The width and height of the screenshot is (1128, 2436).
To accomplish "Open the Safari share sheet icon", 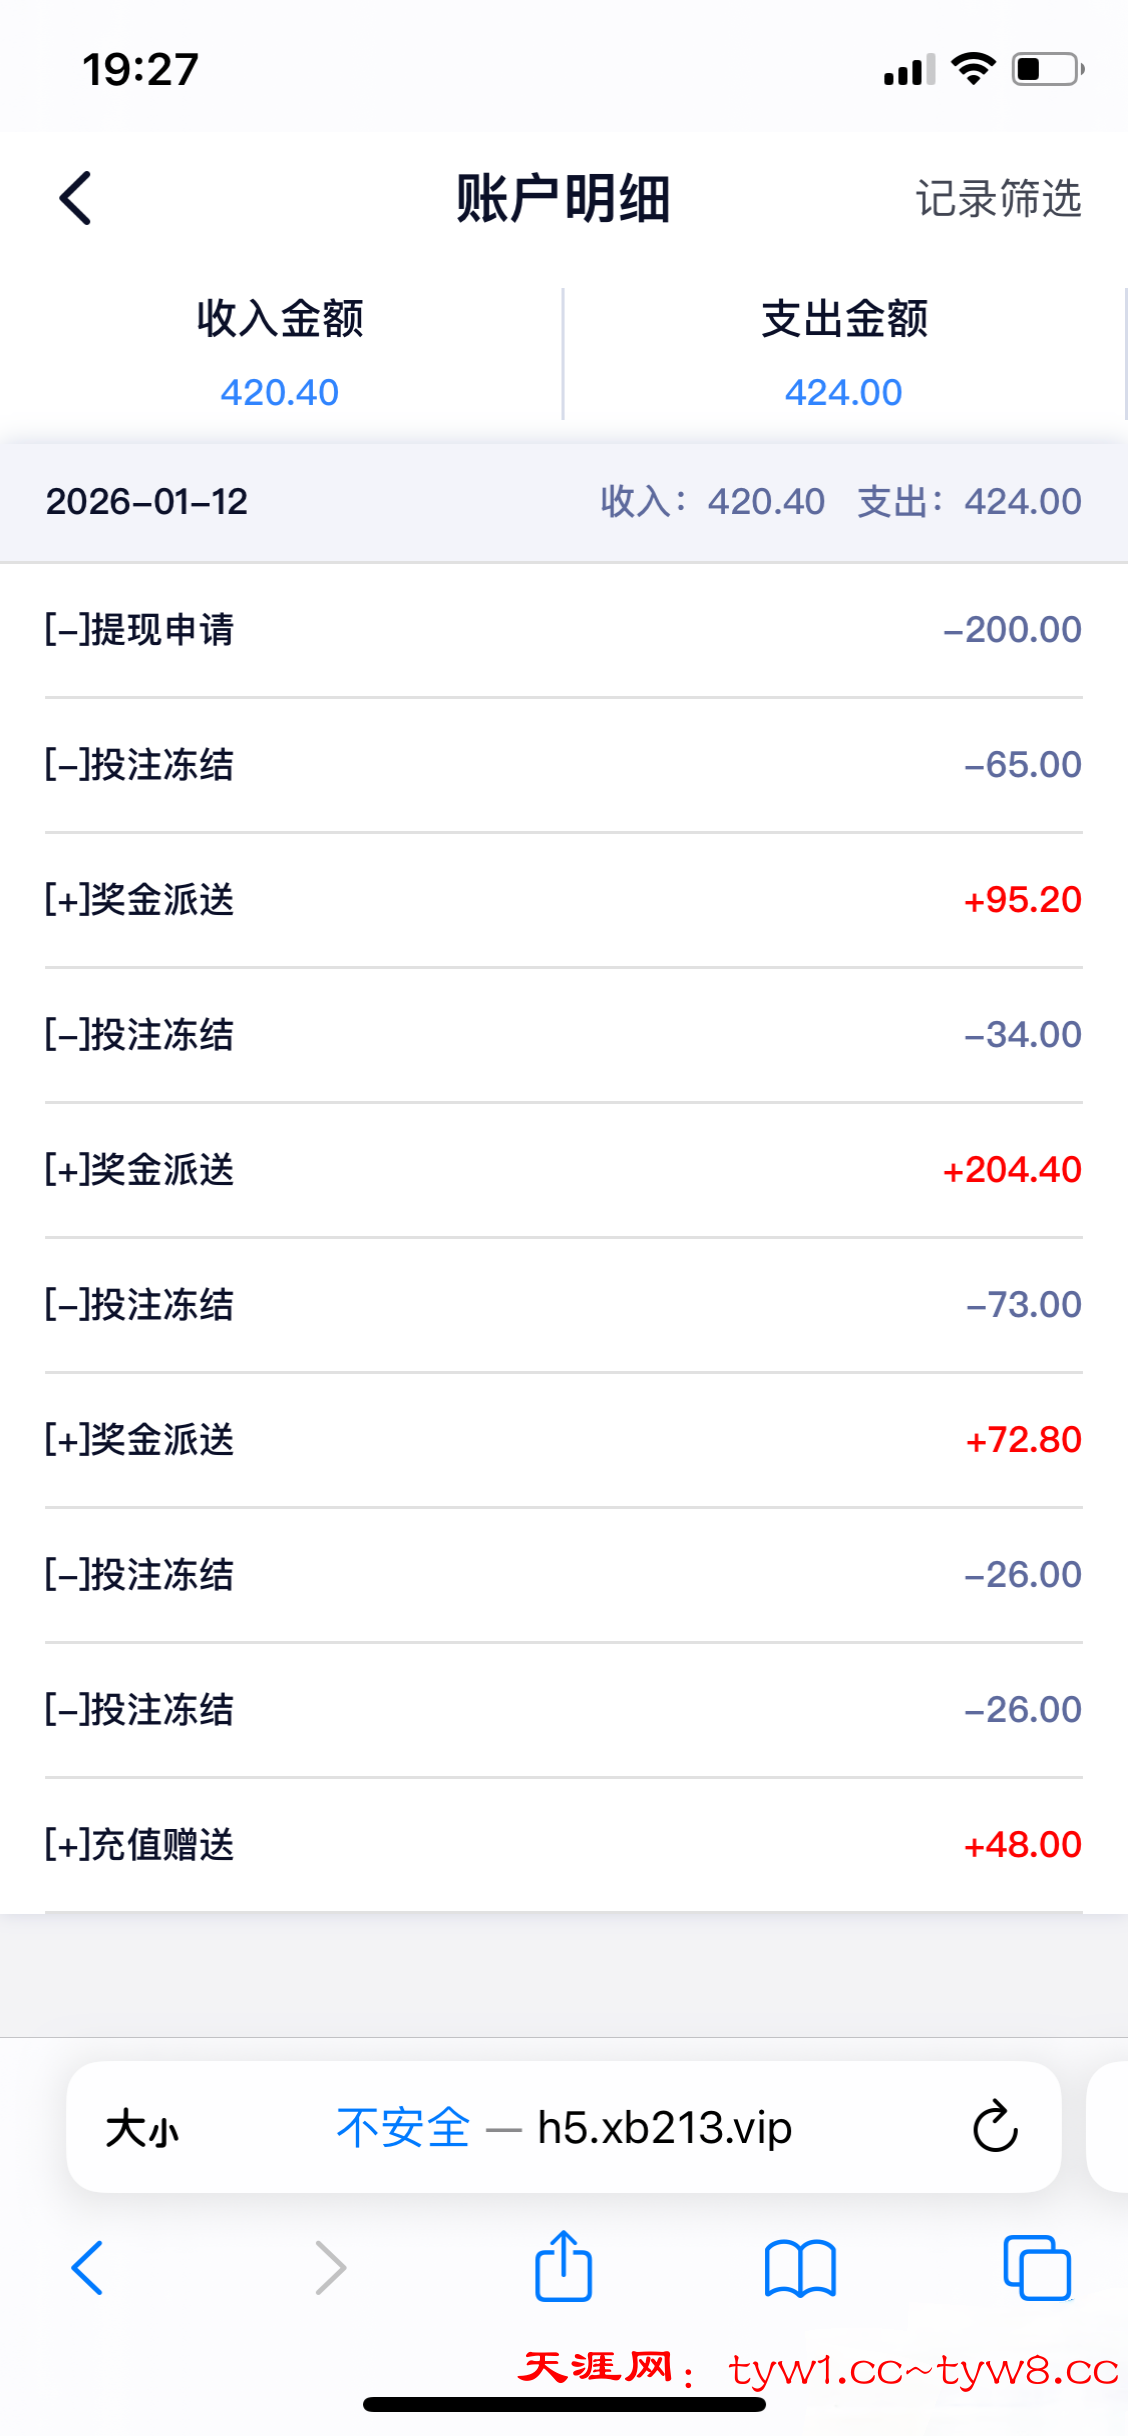I will 563,2266.
